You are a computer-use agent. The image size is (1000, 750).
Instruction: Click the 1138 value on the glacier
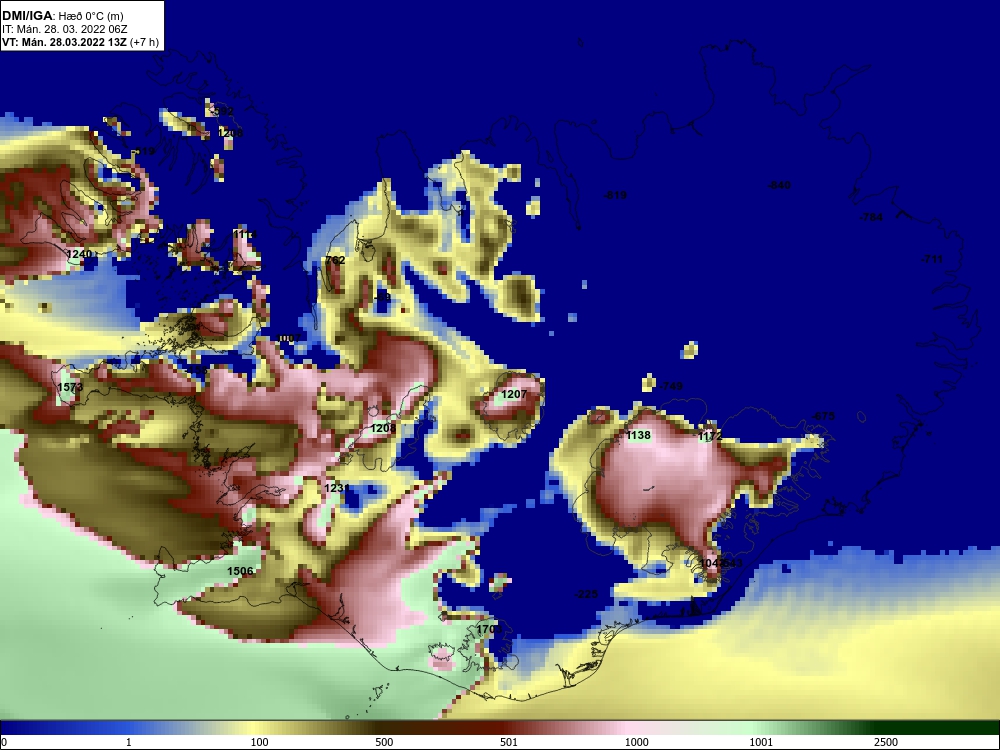pos(638,436)
